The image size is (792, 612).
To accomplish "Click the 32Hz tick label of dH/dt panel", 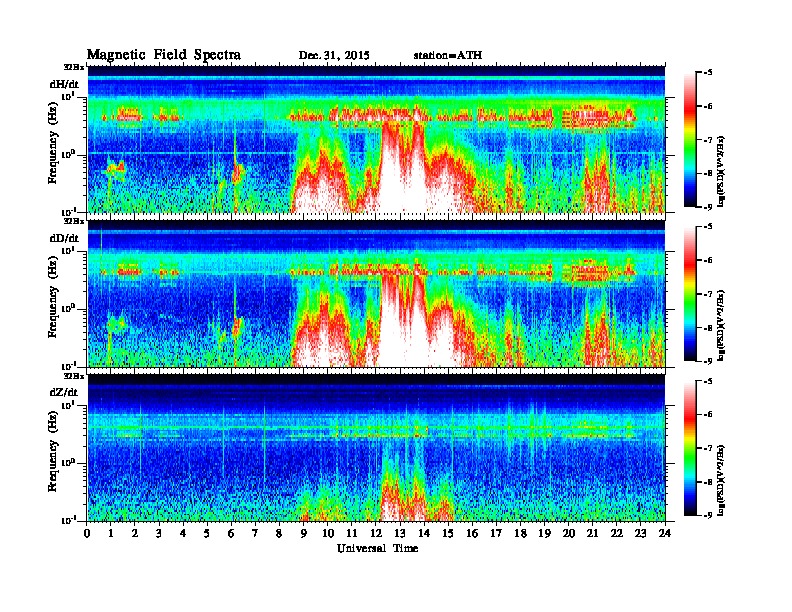I will [x=74, y=67].
